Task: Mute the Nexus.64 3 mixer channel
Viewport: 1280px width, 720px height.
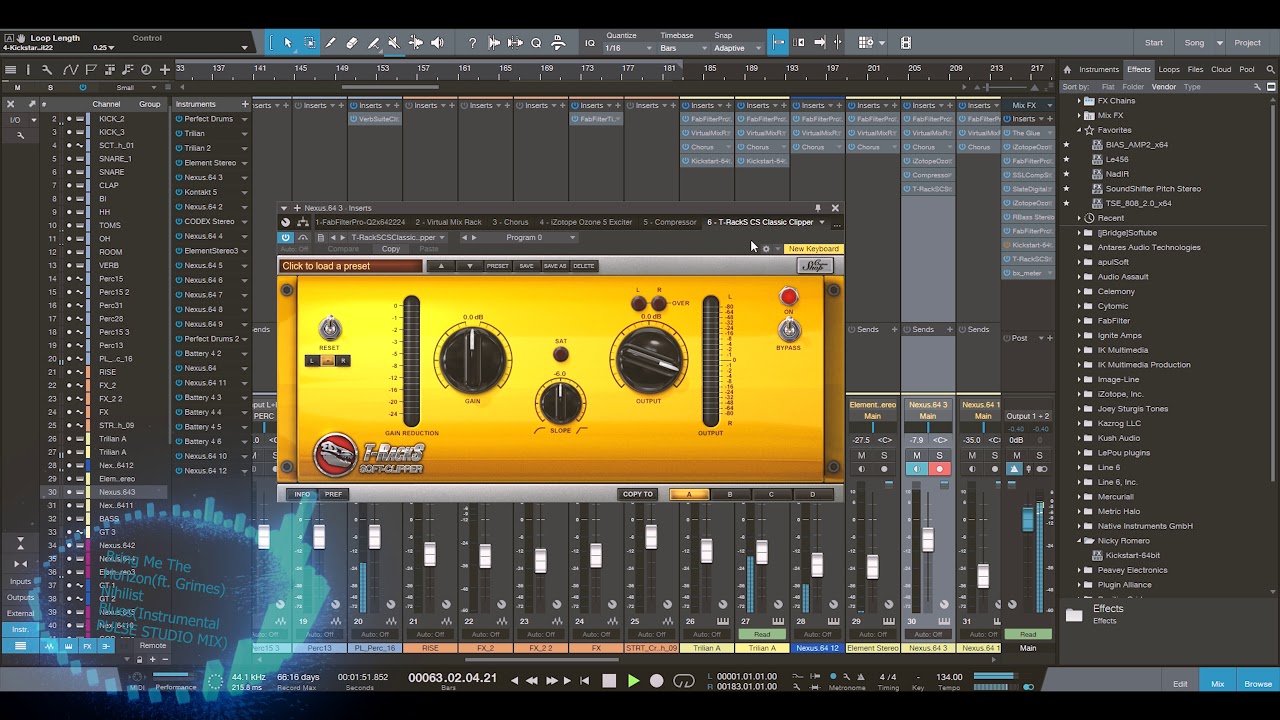Action: pos(917,455)
